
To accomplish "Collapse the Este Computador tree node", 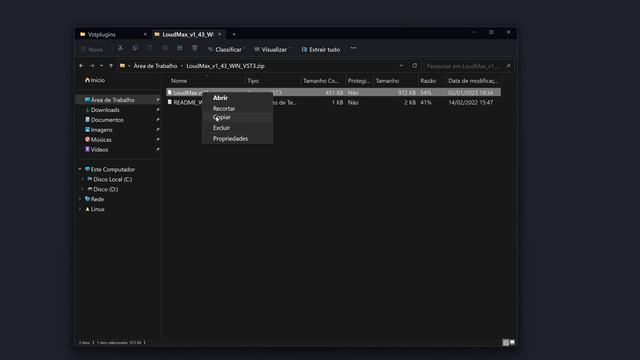I will (x=80, y=169).
